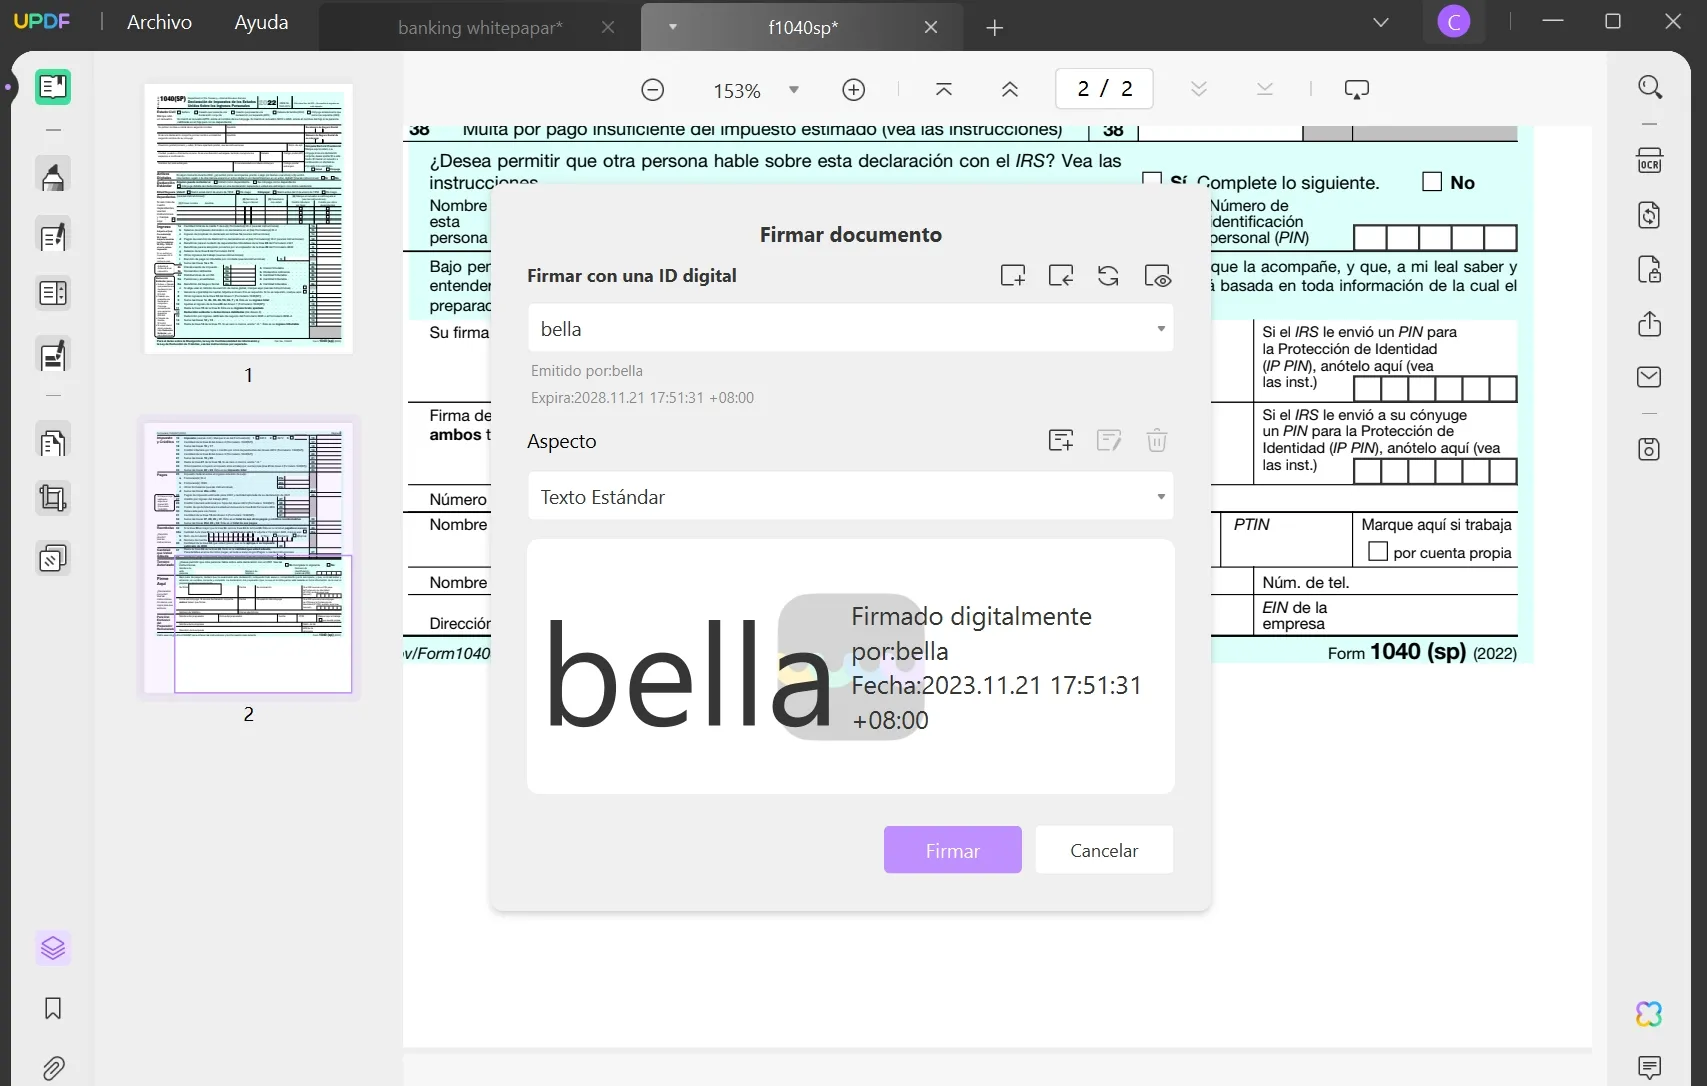
Task: Create a new digital ID icon
Action: [x=1013, y=276]
